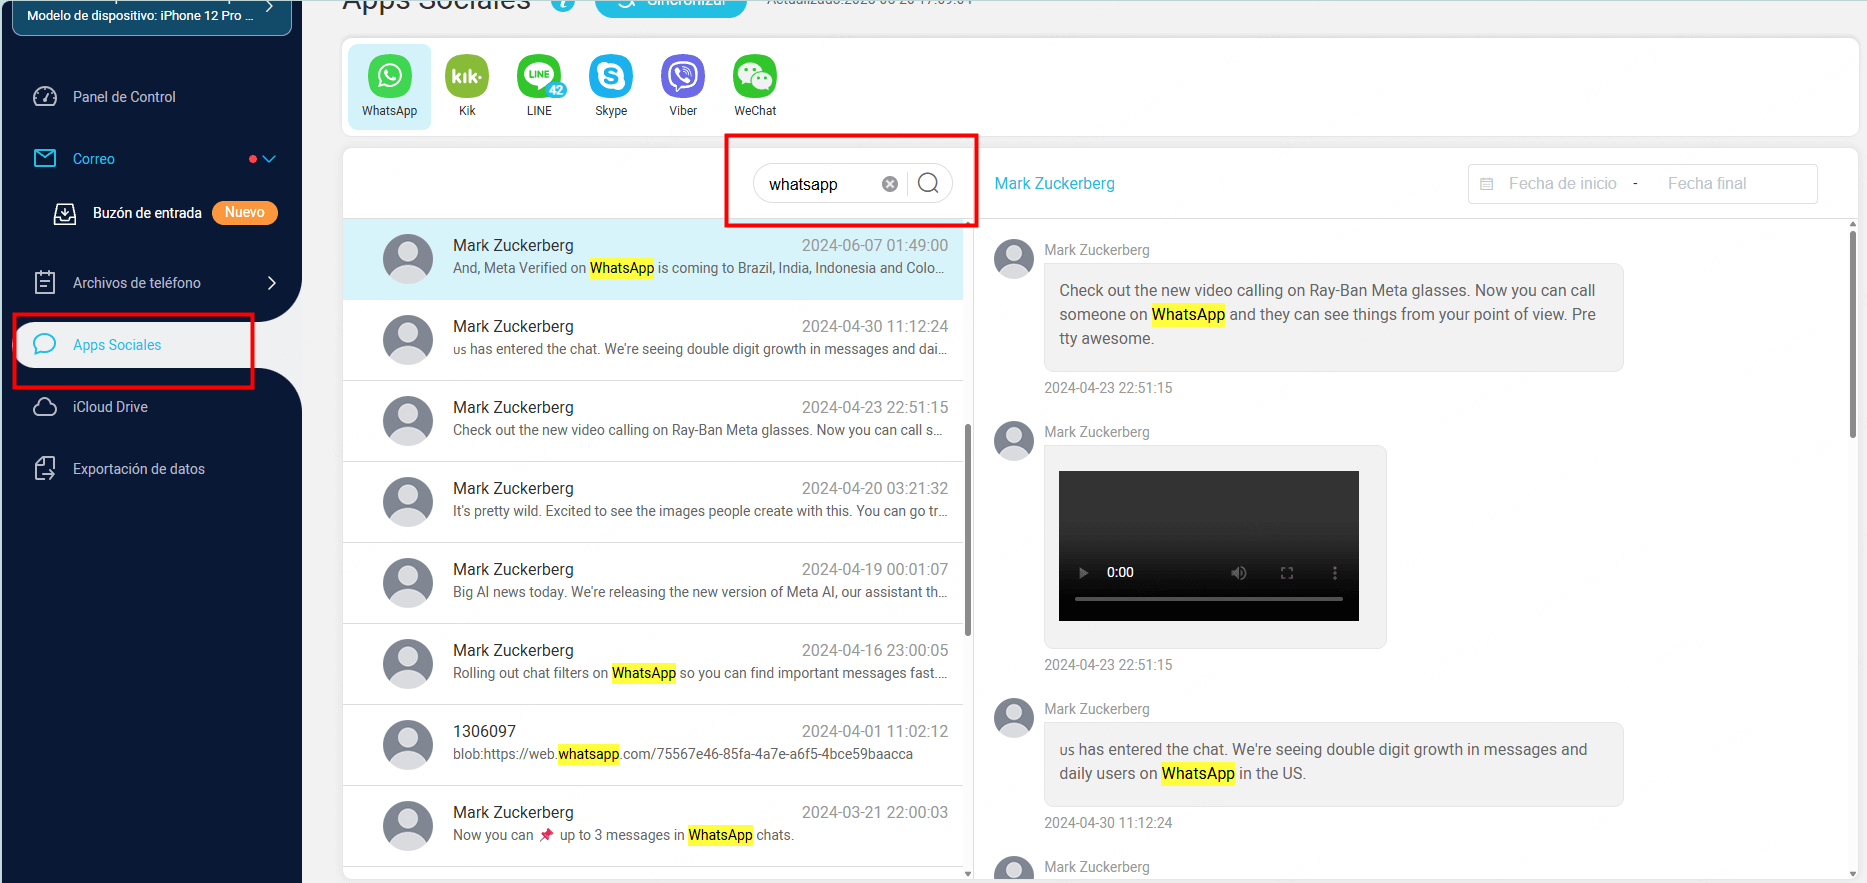This screenshot has height=883, width=1867.
Task: Click the Ray-Ban Meta glasses chat bubble
Action: pos(1333,316)
